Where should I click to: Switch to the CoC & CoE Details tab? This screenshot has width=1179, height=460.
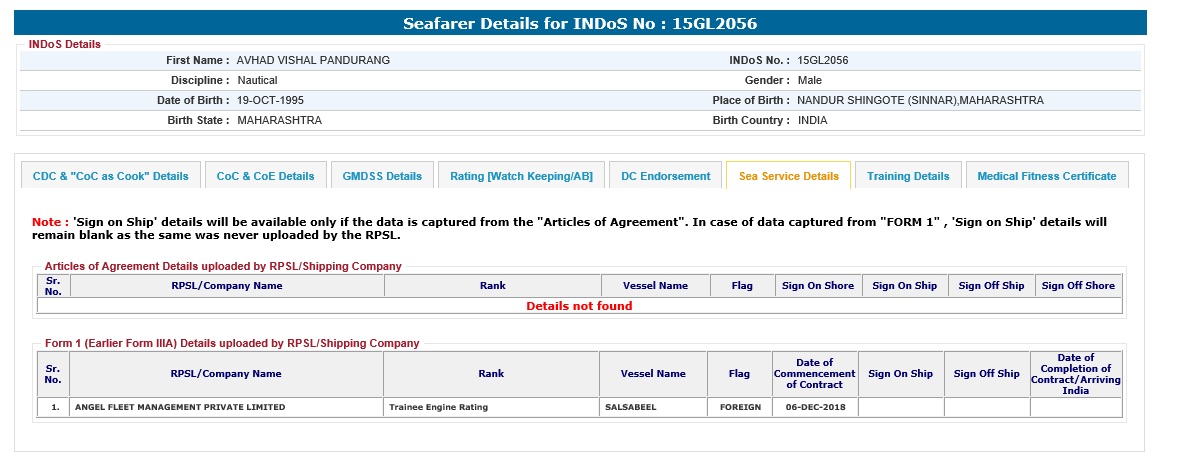pos(265,176)
